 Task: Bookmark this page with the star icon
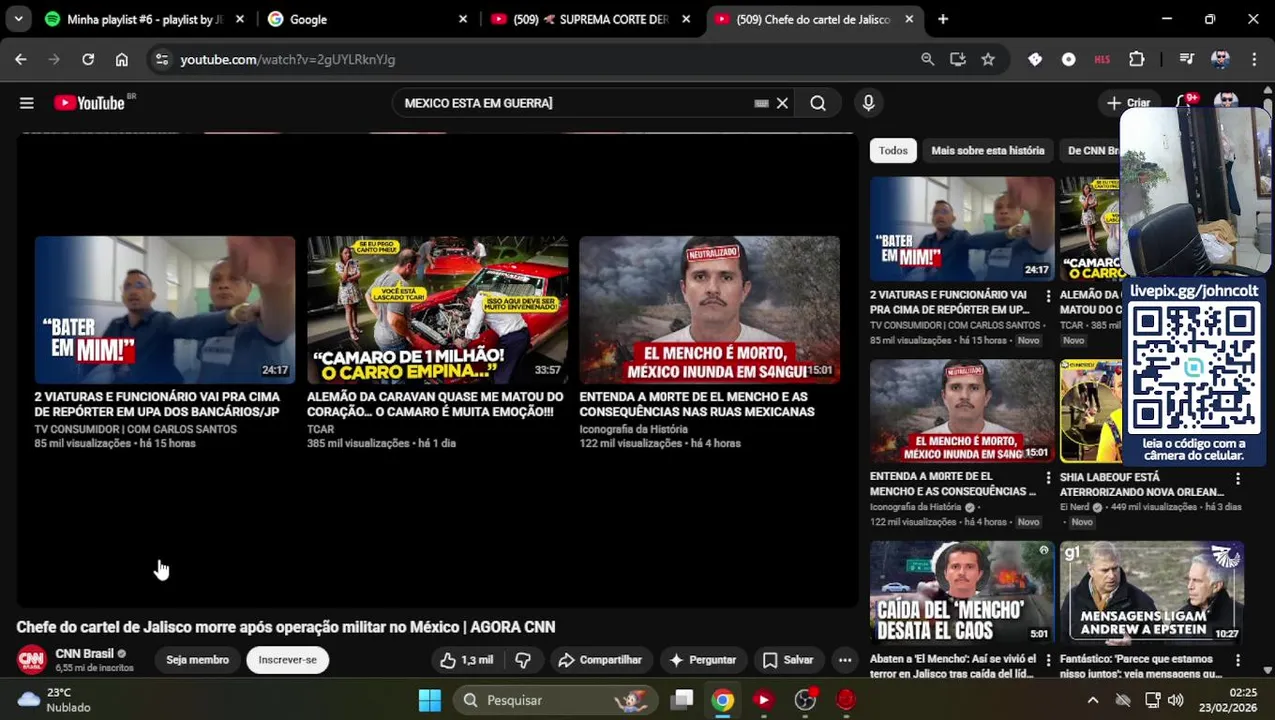coord(988,60)
